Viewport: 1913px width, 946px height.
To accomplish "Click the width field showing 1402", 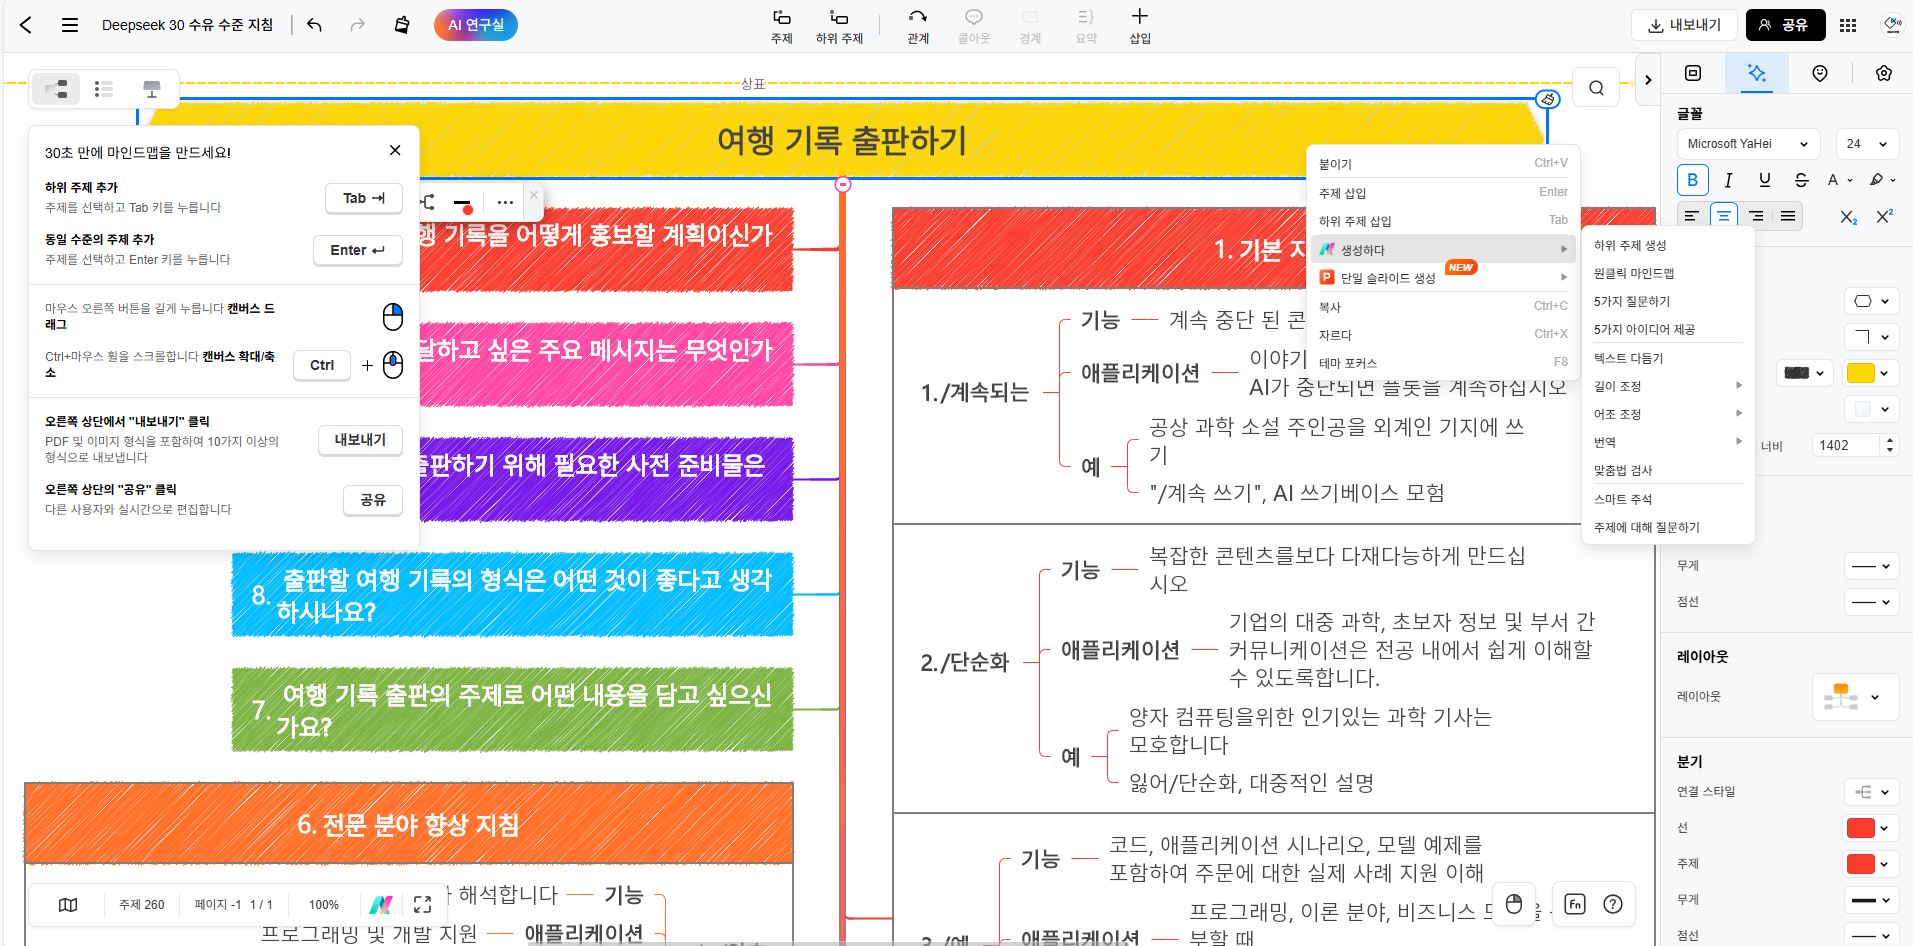I will pyautogui.click(x=1845, y=445).
